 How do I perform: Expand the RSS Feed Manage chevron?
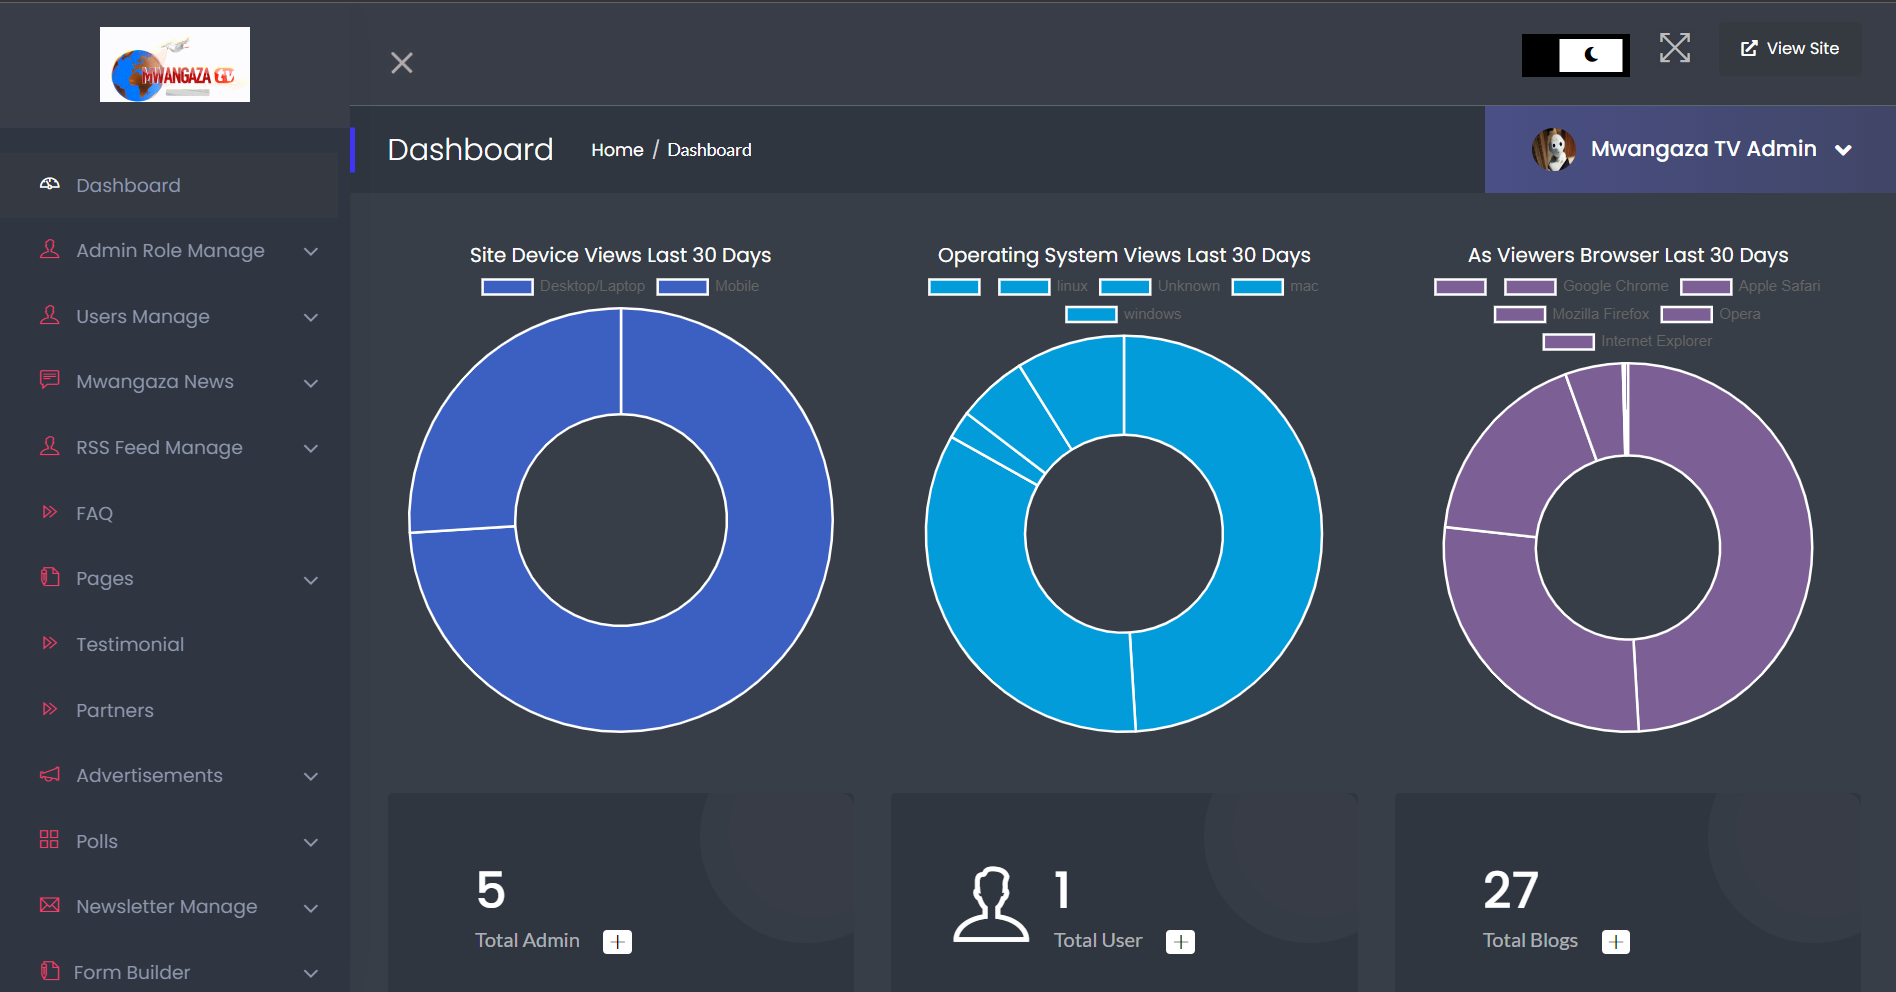point(311,448)
